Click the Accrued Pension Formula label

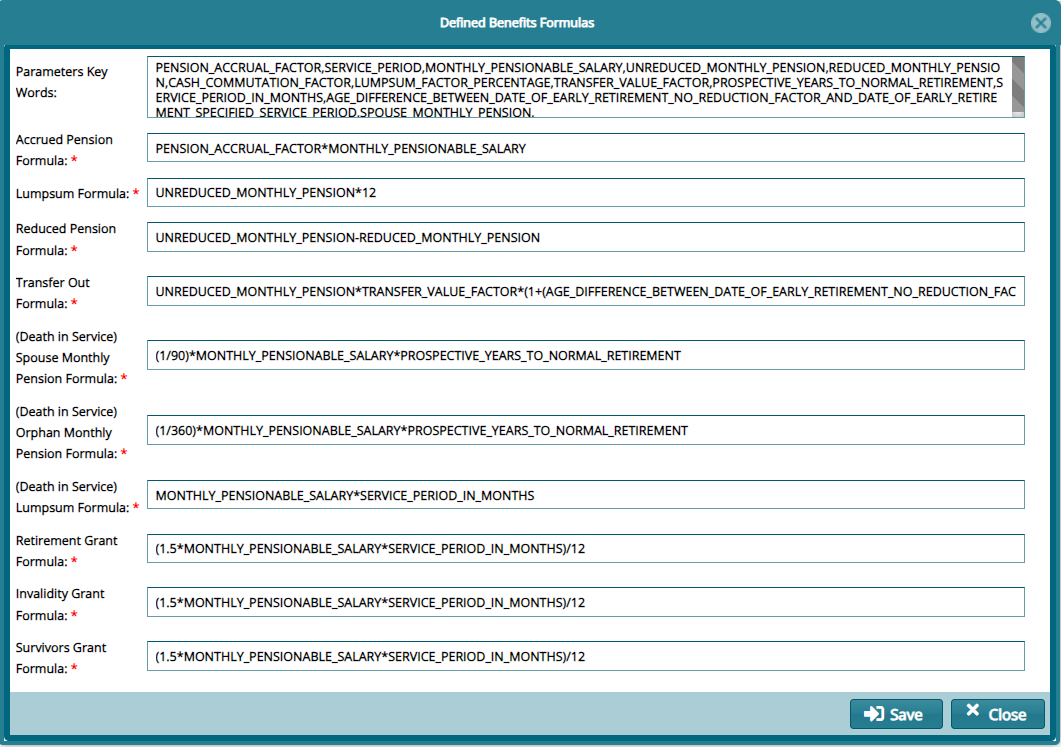[65, 150]
